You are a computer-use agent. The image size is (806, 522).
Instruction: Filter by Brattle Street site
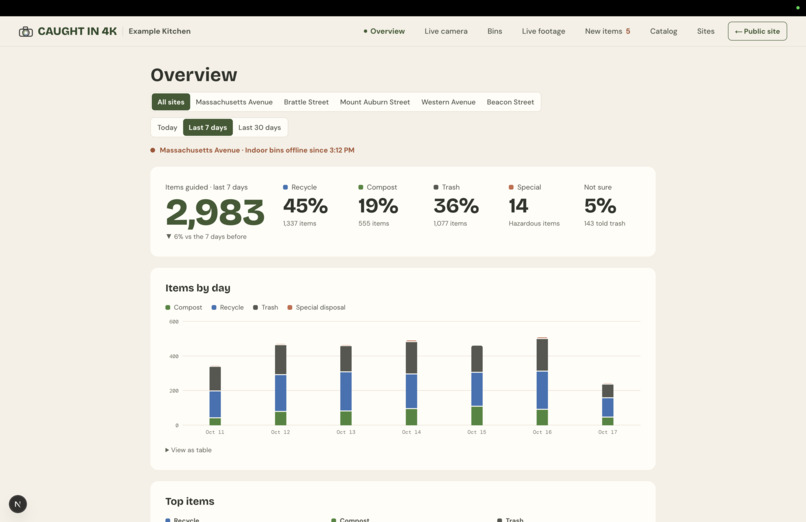pos(306,102)
